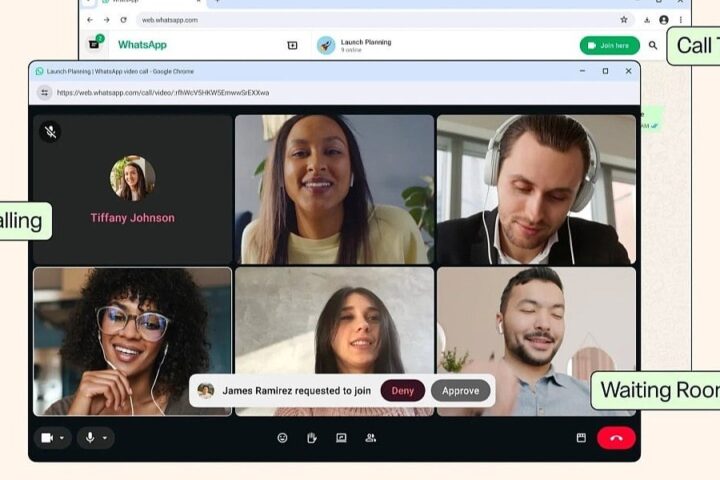Change the call layout view icon
This screenshot has width=720, height=480.
coord(581,438)
